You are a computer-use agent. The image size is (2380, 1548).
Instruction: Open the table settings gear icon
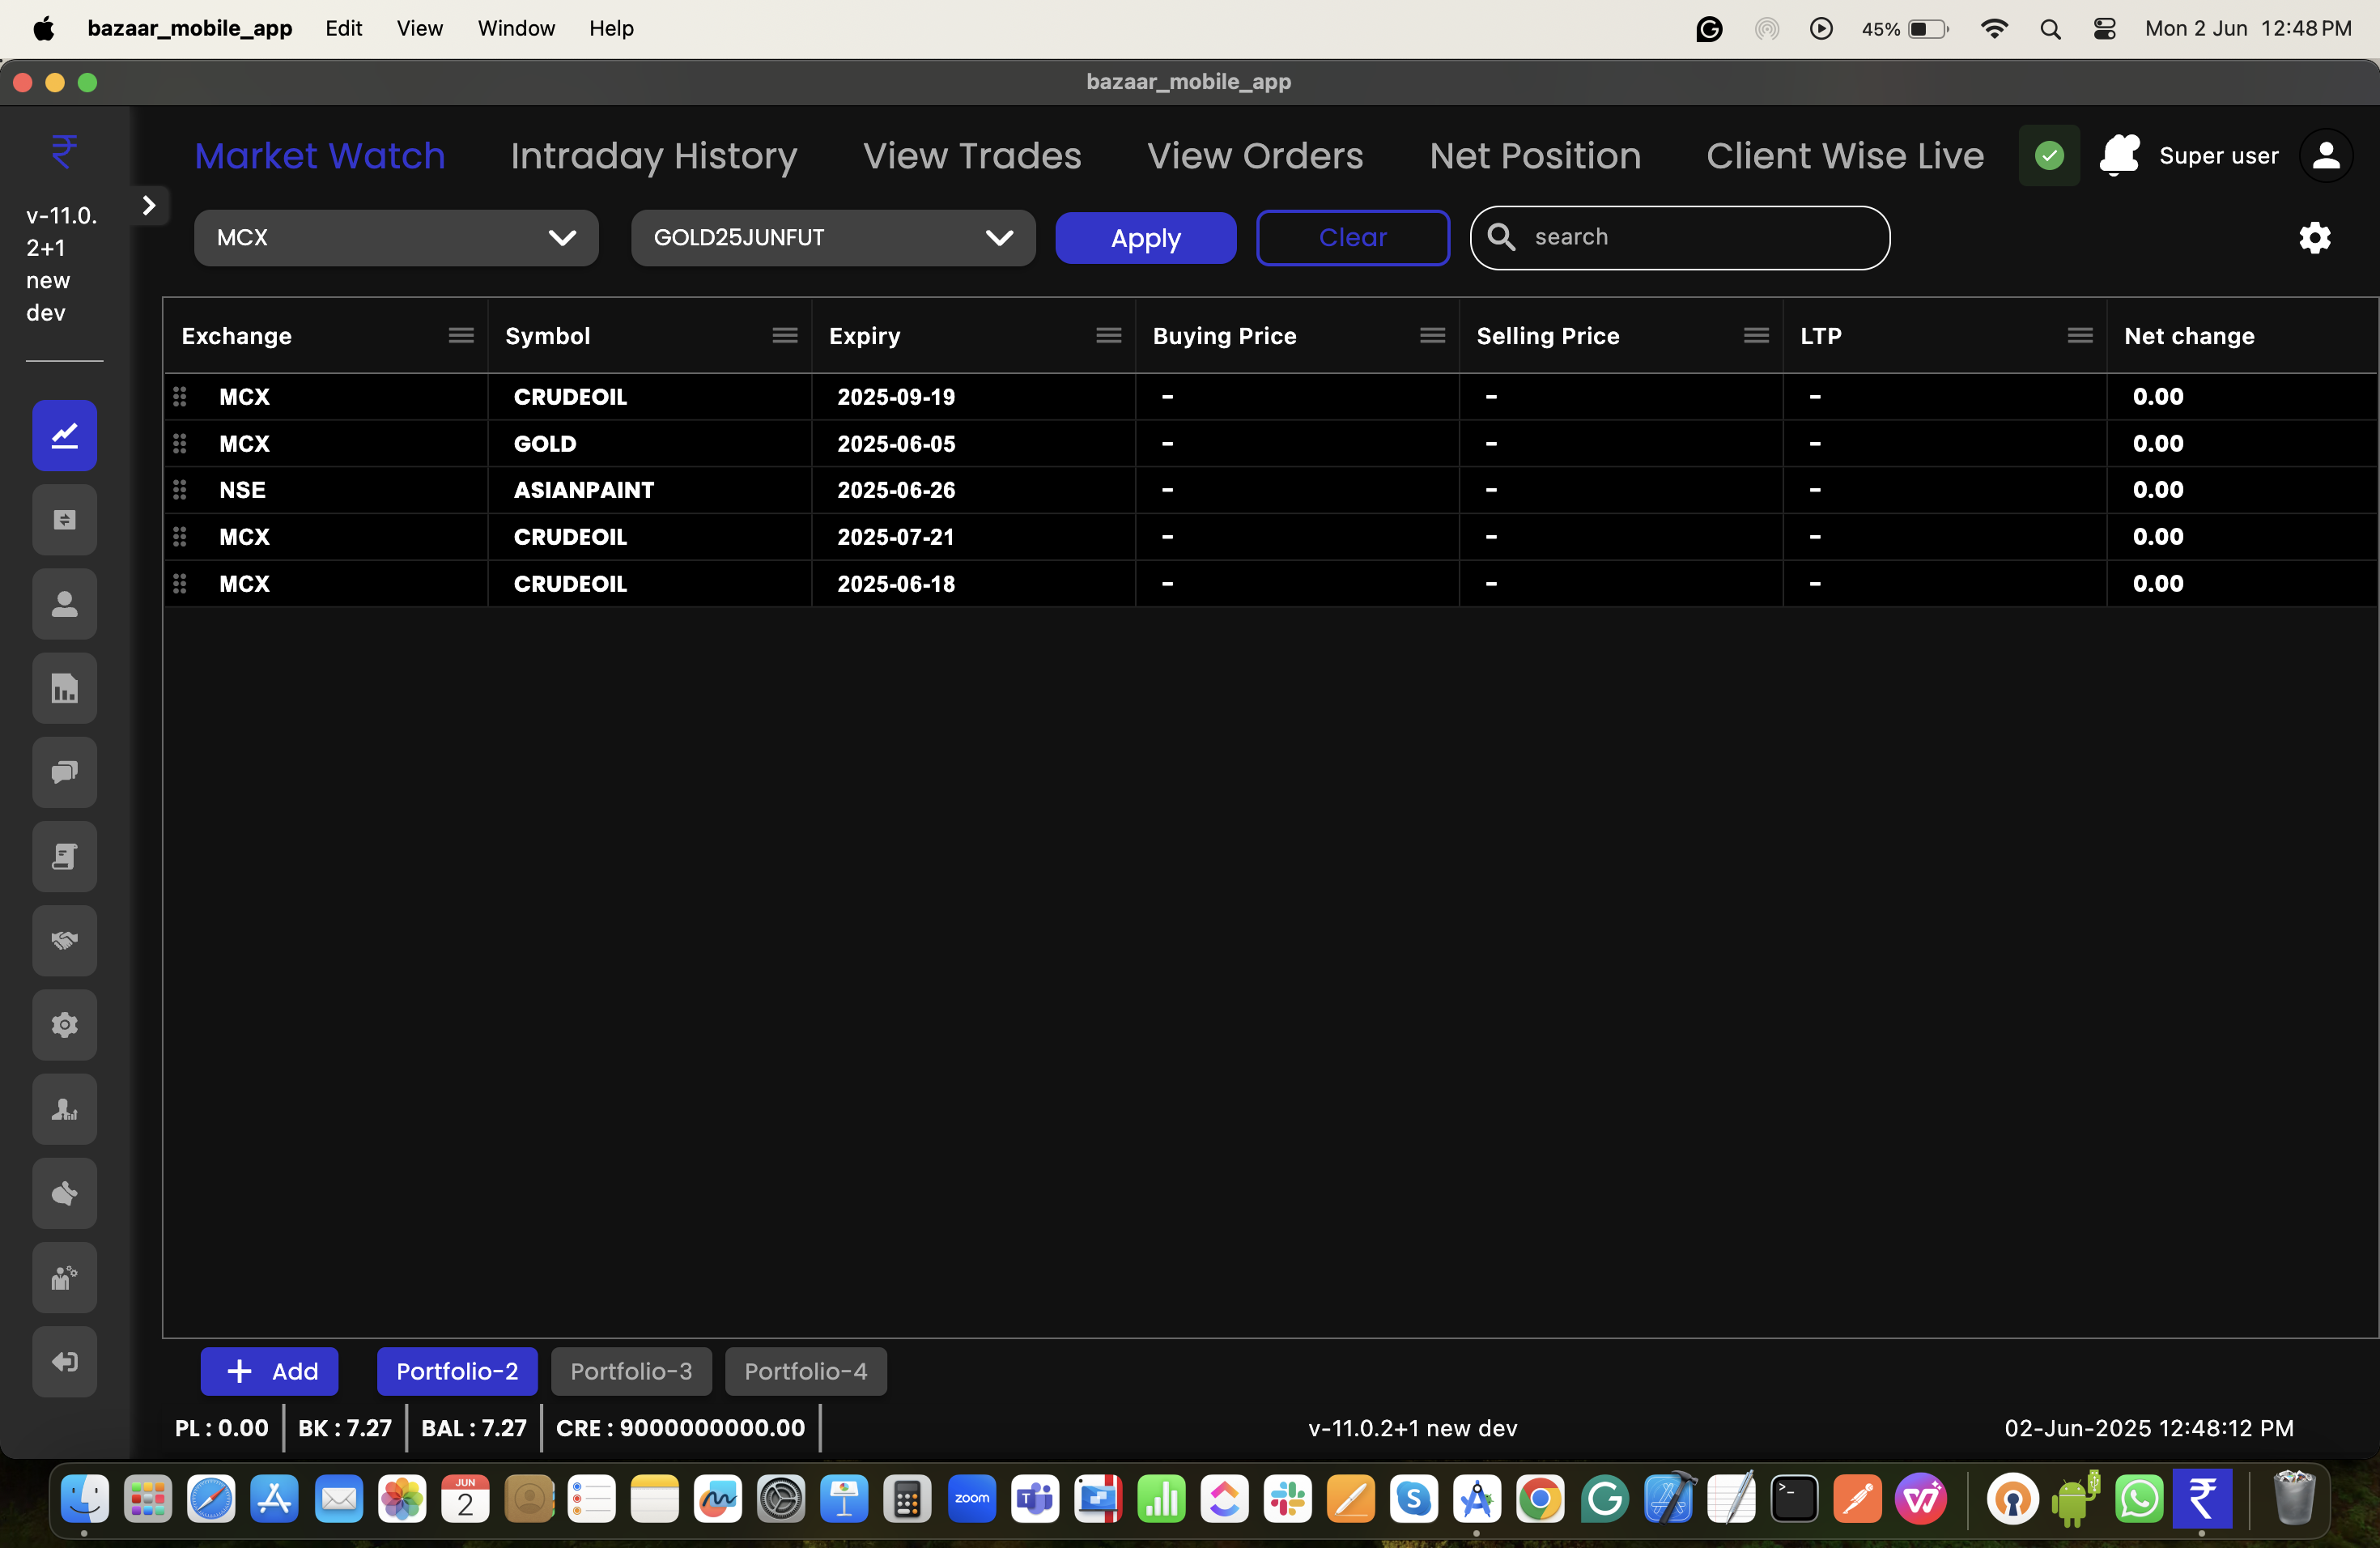[2314, 238]
